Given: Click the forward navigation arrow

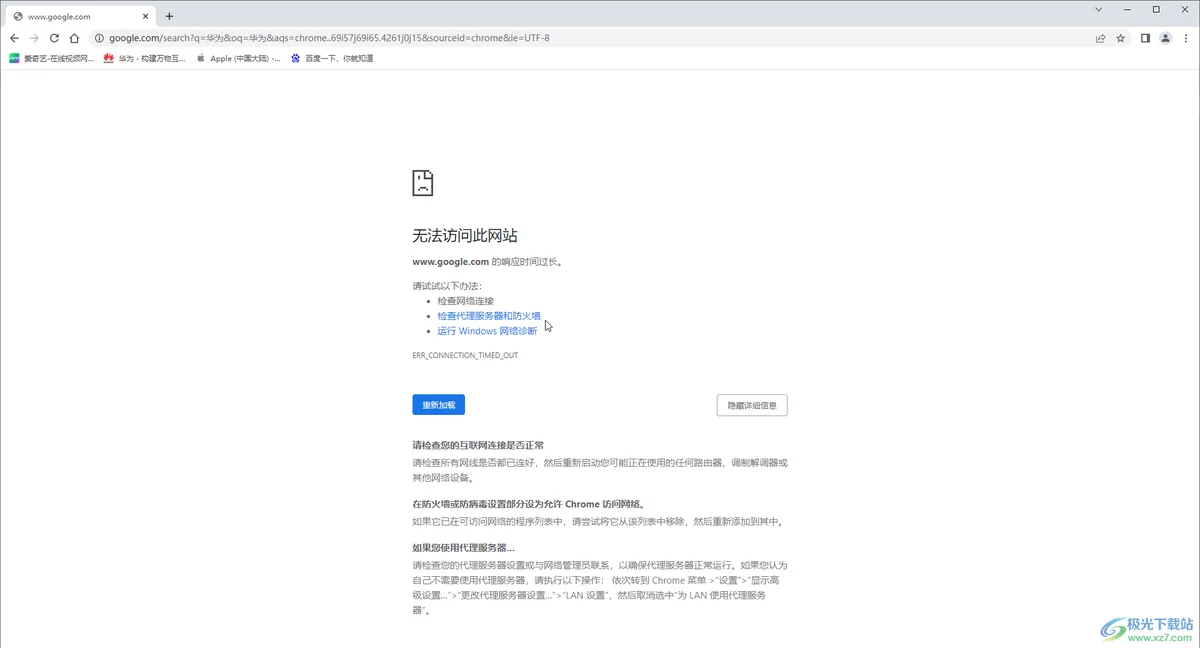Looking at the screenshot, I should coord(34,38).
